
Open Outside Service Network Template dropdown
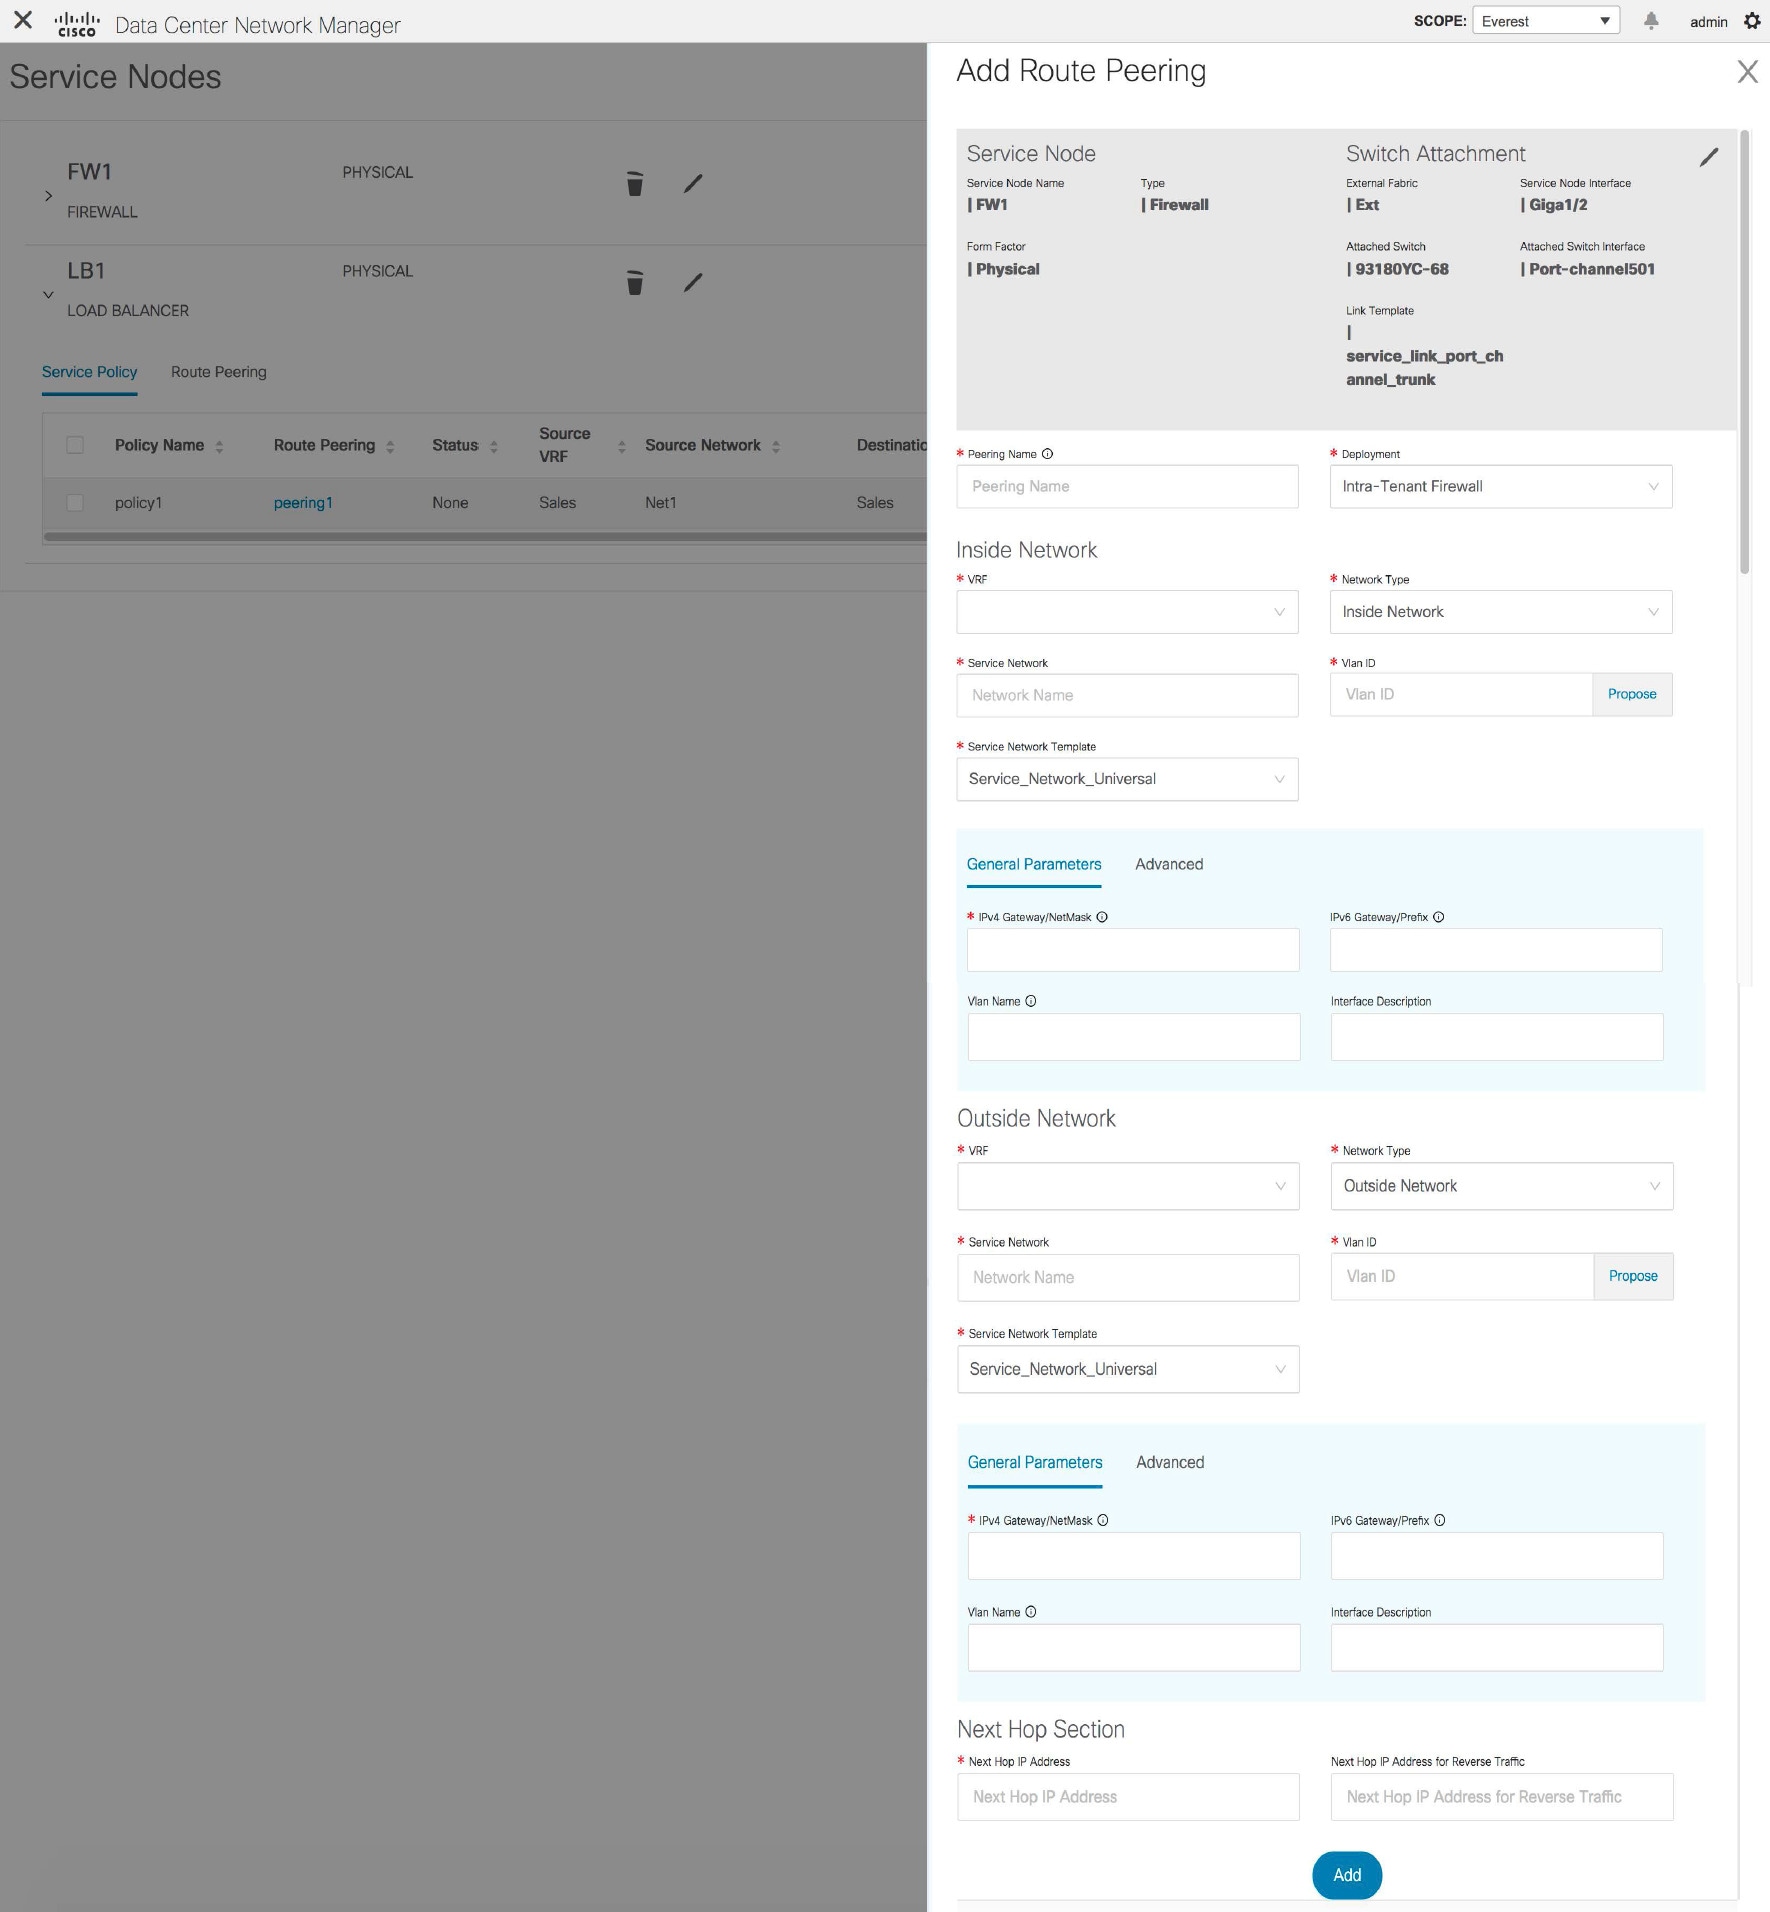click(1128, 1369)
